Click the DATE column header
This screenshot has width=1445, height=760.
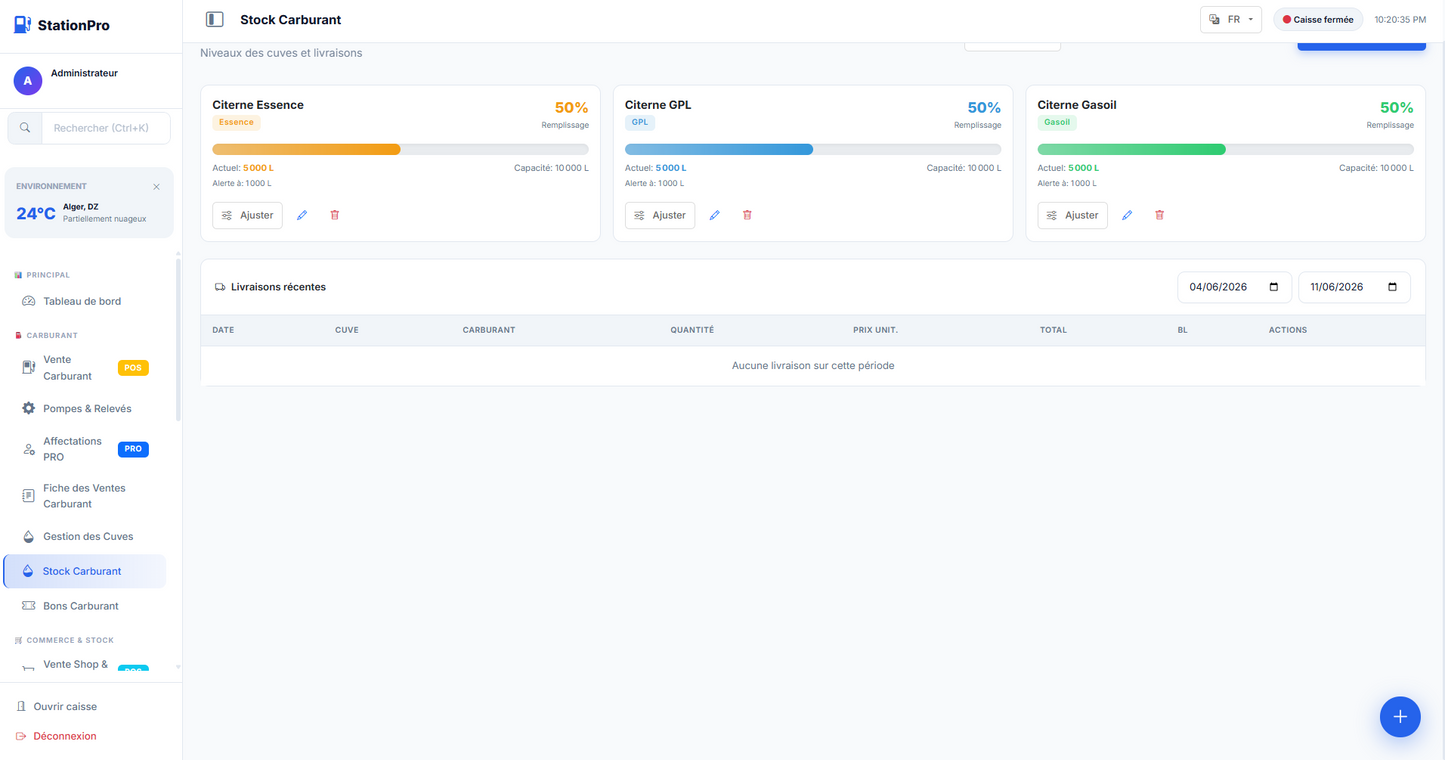point(223,330)
